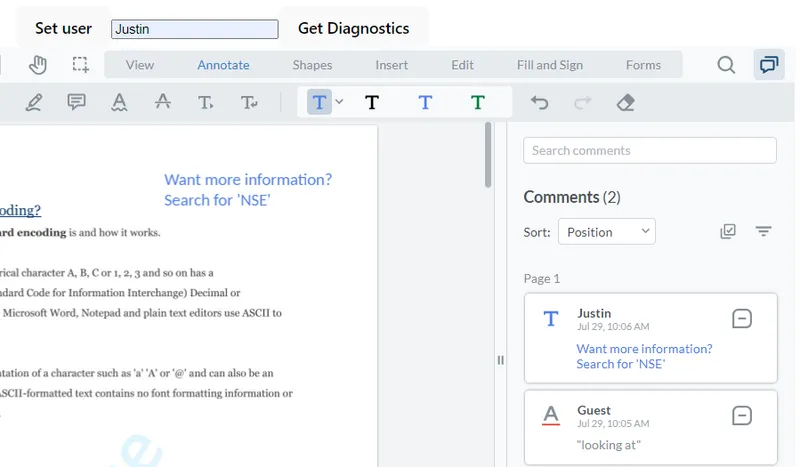This screenshot has width=800, height=467.
Task: Choose the insert text tool
Action: pyautogui.click(x=206, y=103)
